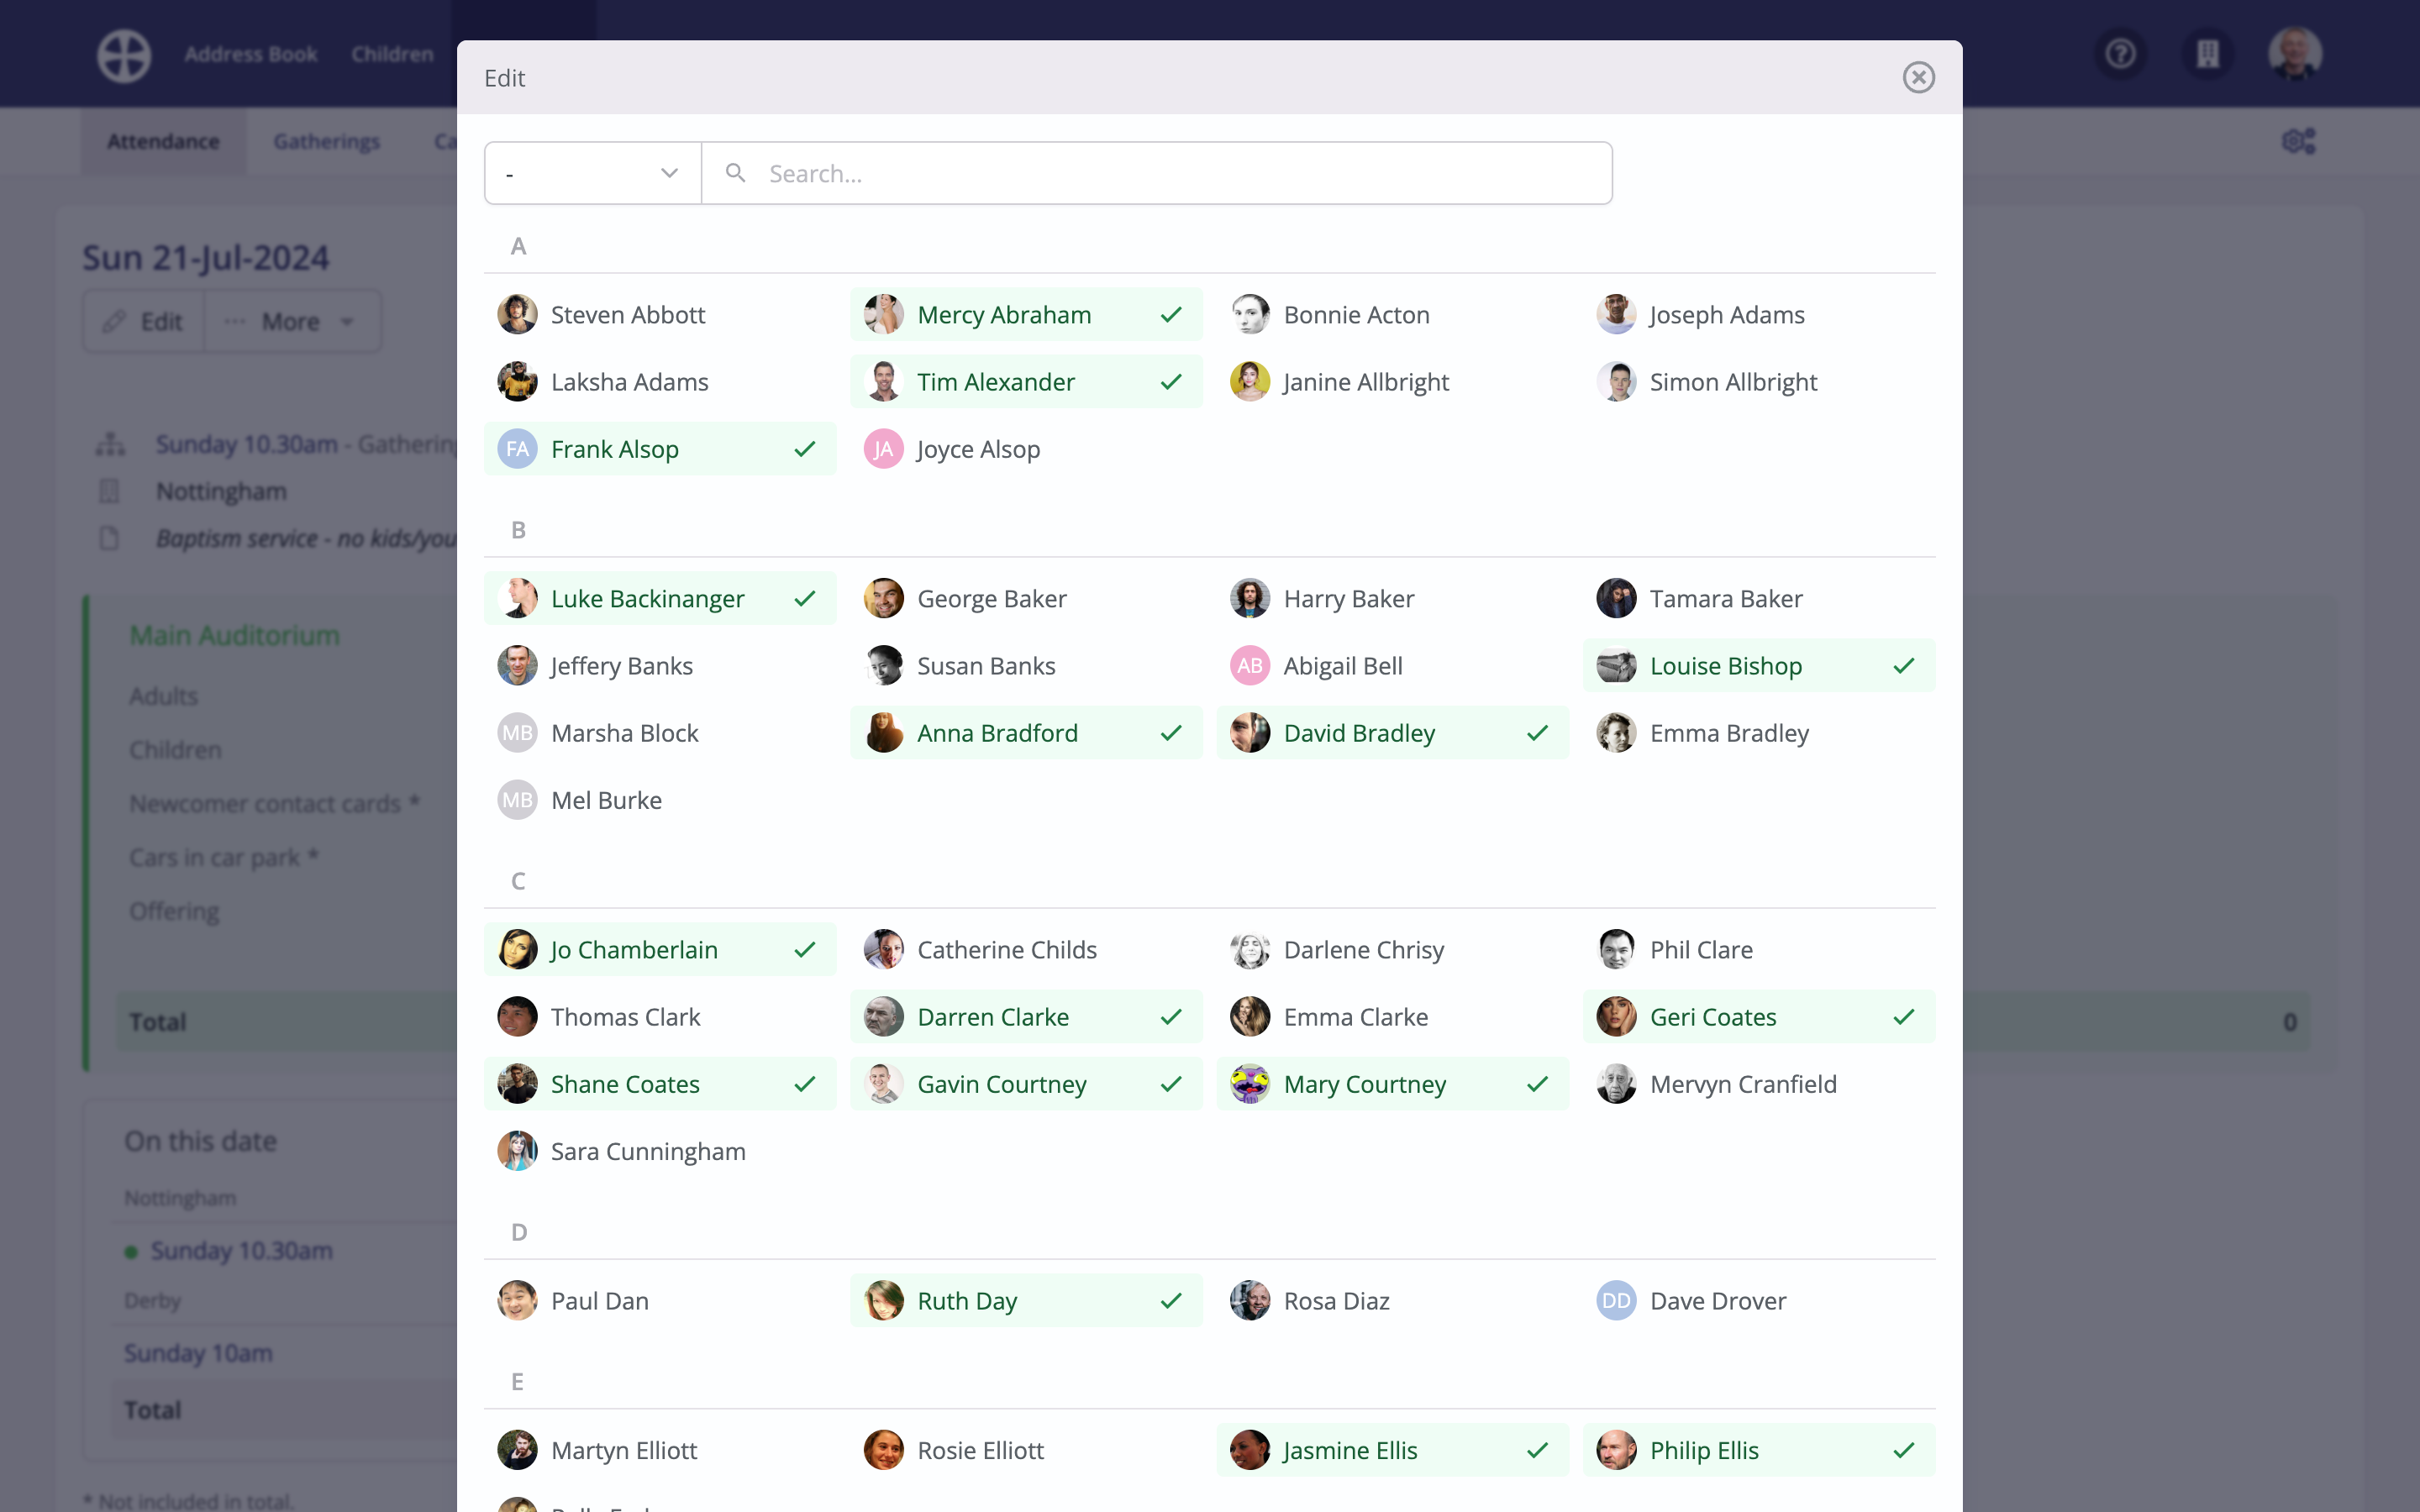Screen dimensions: 2420x1512
Task: Click the Edit button on attendance page
Action: [x=143, y=321]
